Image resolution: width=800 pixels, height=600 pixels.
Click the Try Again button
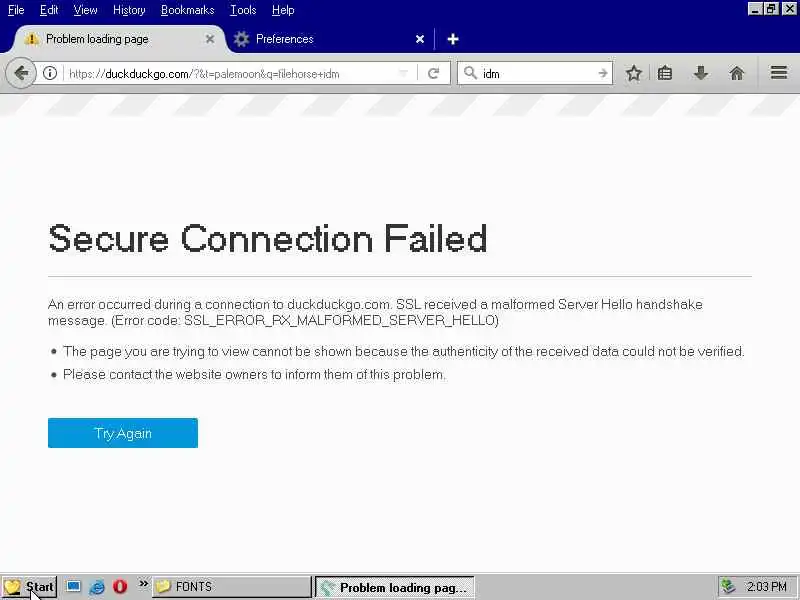(123, 433)
